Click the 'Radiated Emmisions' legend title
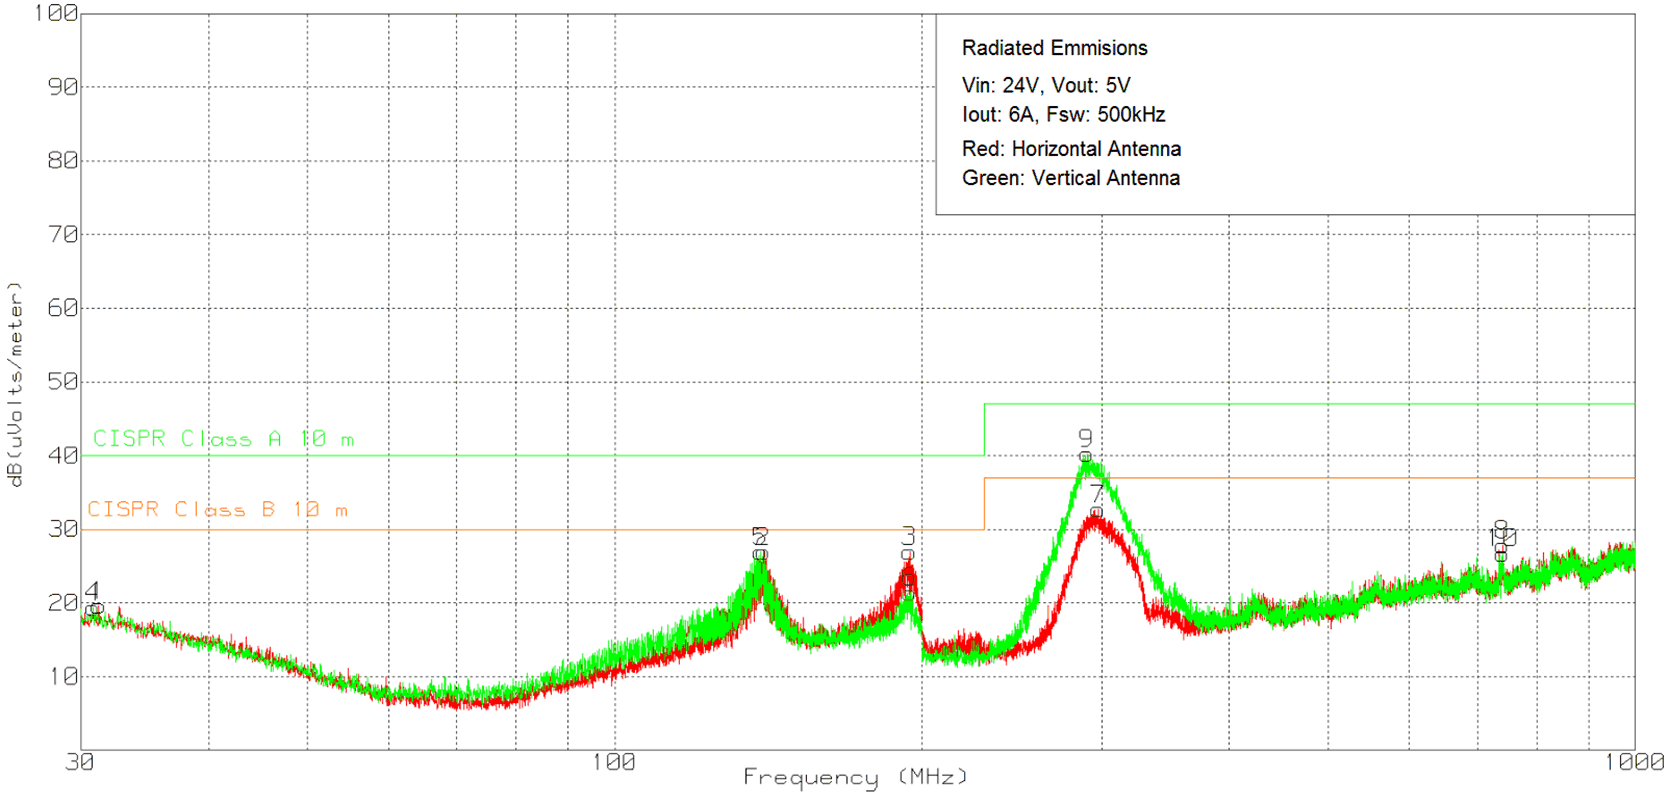Viewport: 1672px width, 799px height. pyautogui.click(x=1054, y=48)
